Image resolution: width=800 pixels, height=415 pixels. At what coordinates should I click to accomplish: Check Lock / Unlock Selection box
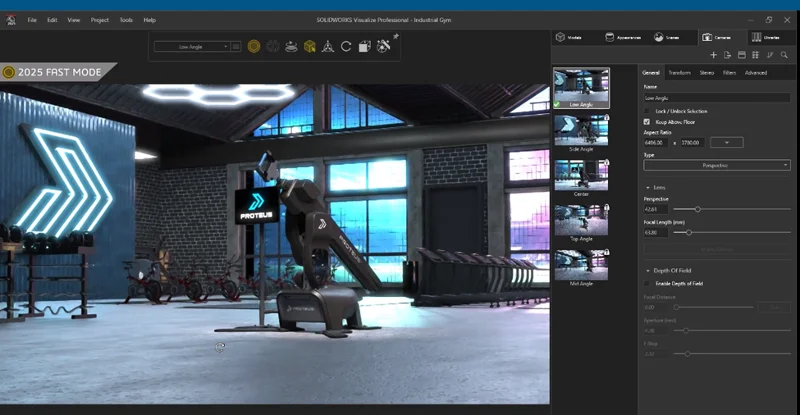[647, 110]
